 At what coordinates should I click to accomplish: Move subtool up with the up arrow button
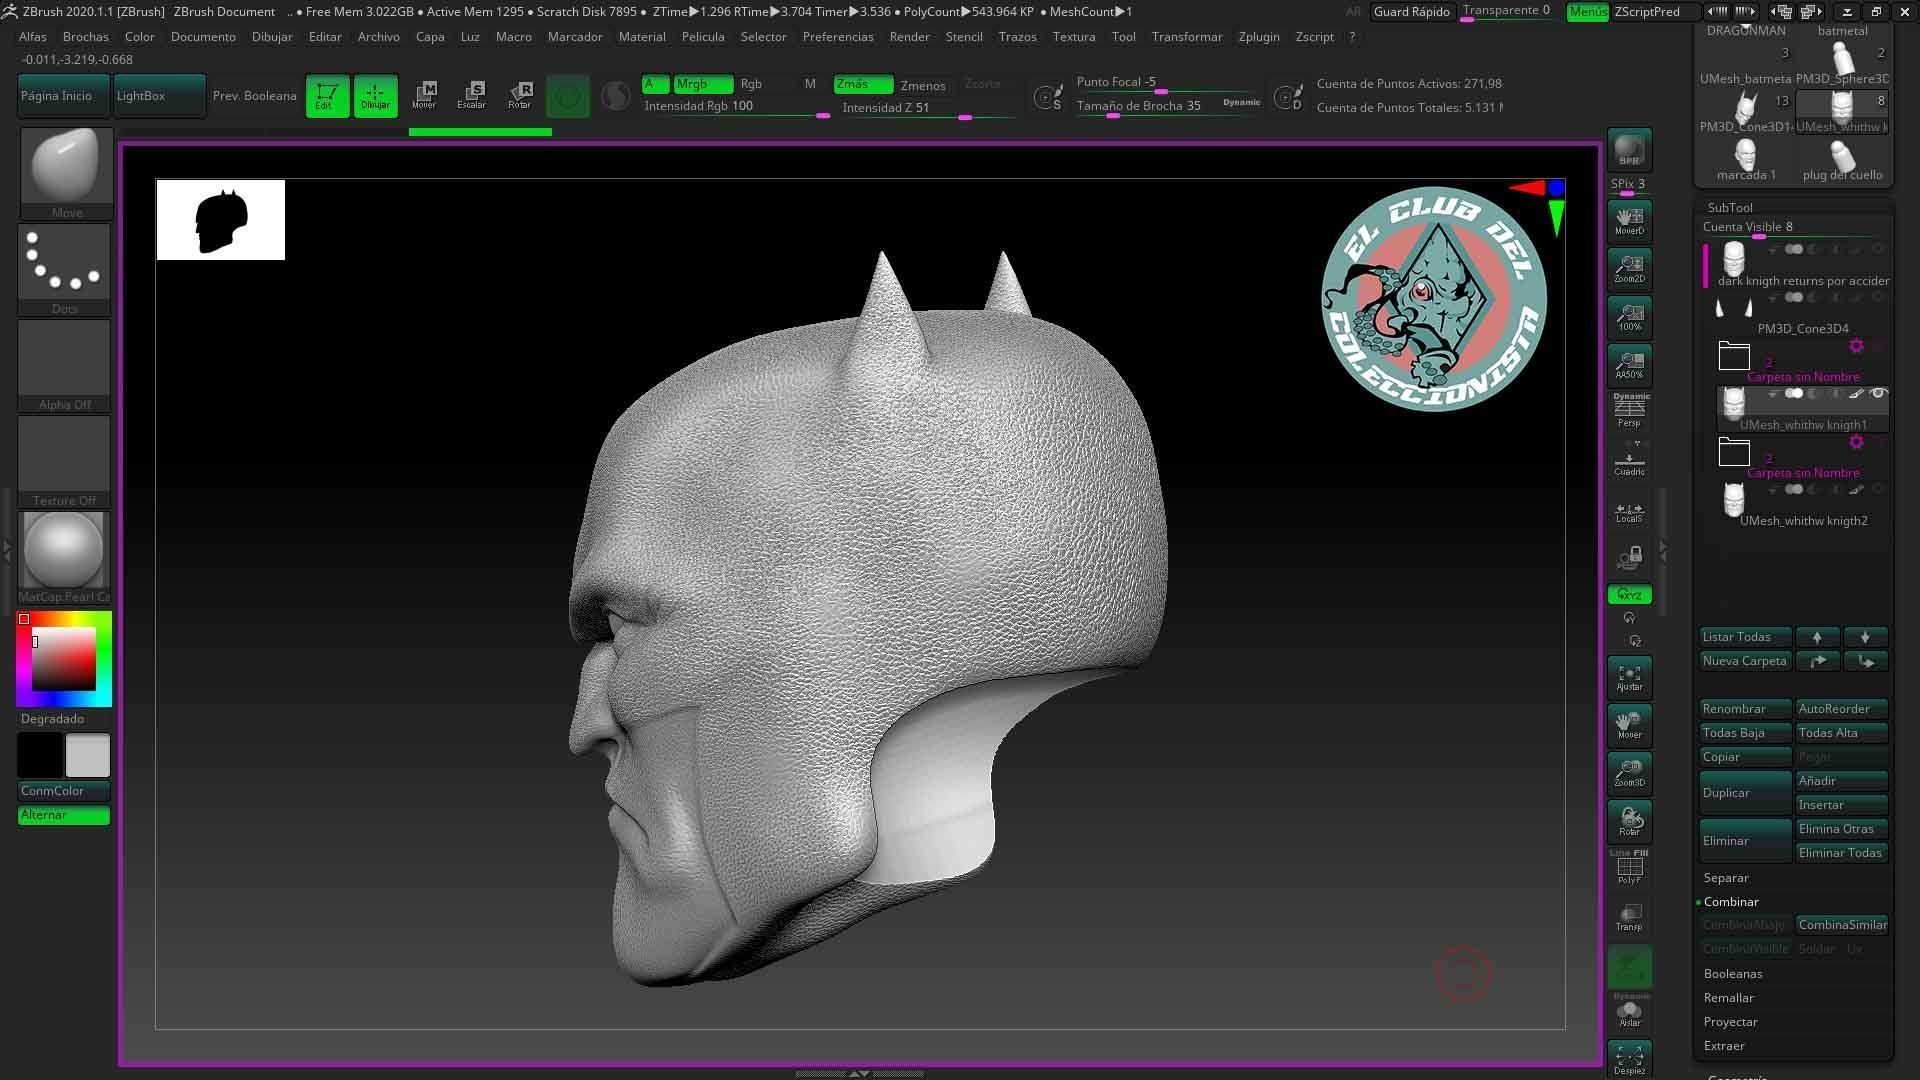(1817, 637)
